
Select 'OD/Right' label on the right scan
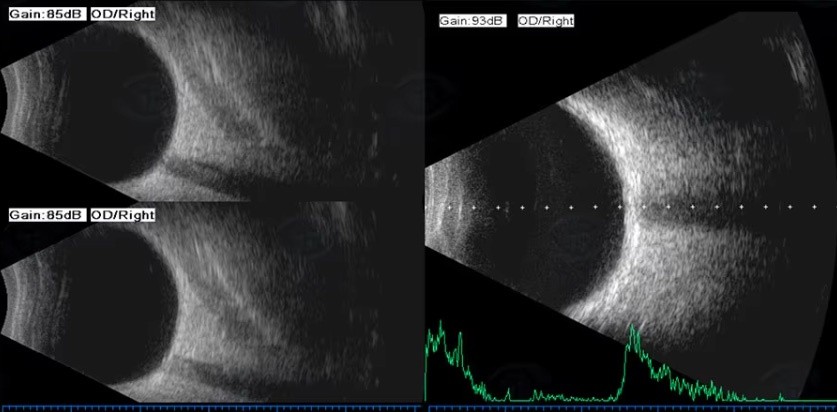pos(546,21)
